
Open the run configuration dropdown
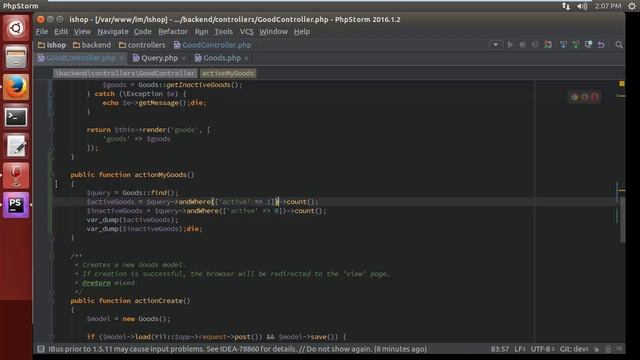click(x=495, y=44)
